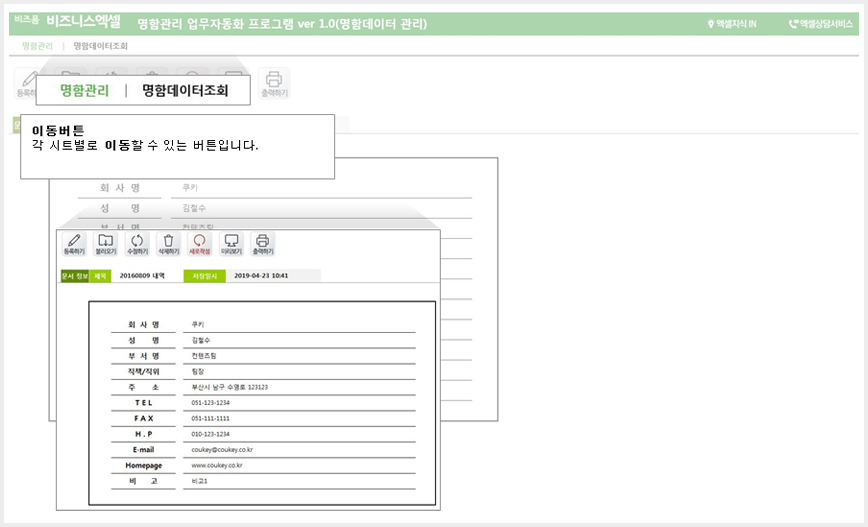
Task: Click the homepage www.coukey.co.kr
Action: pyautogui.click(x=216, y=465)
